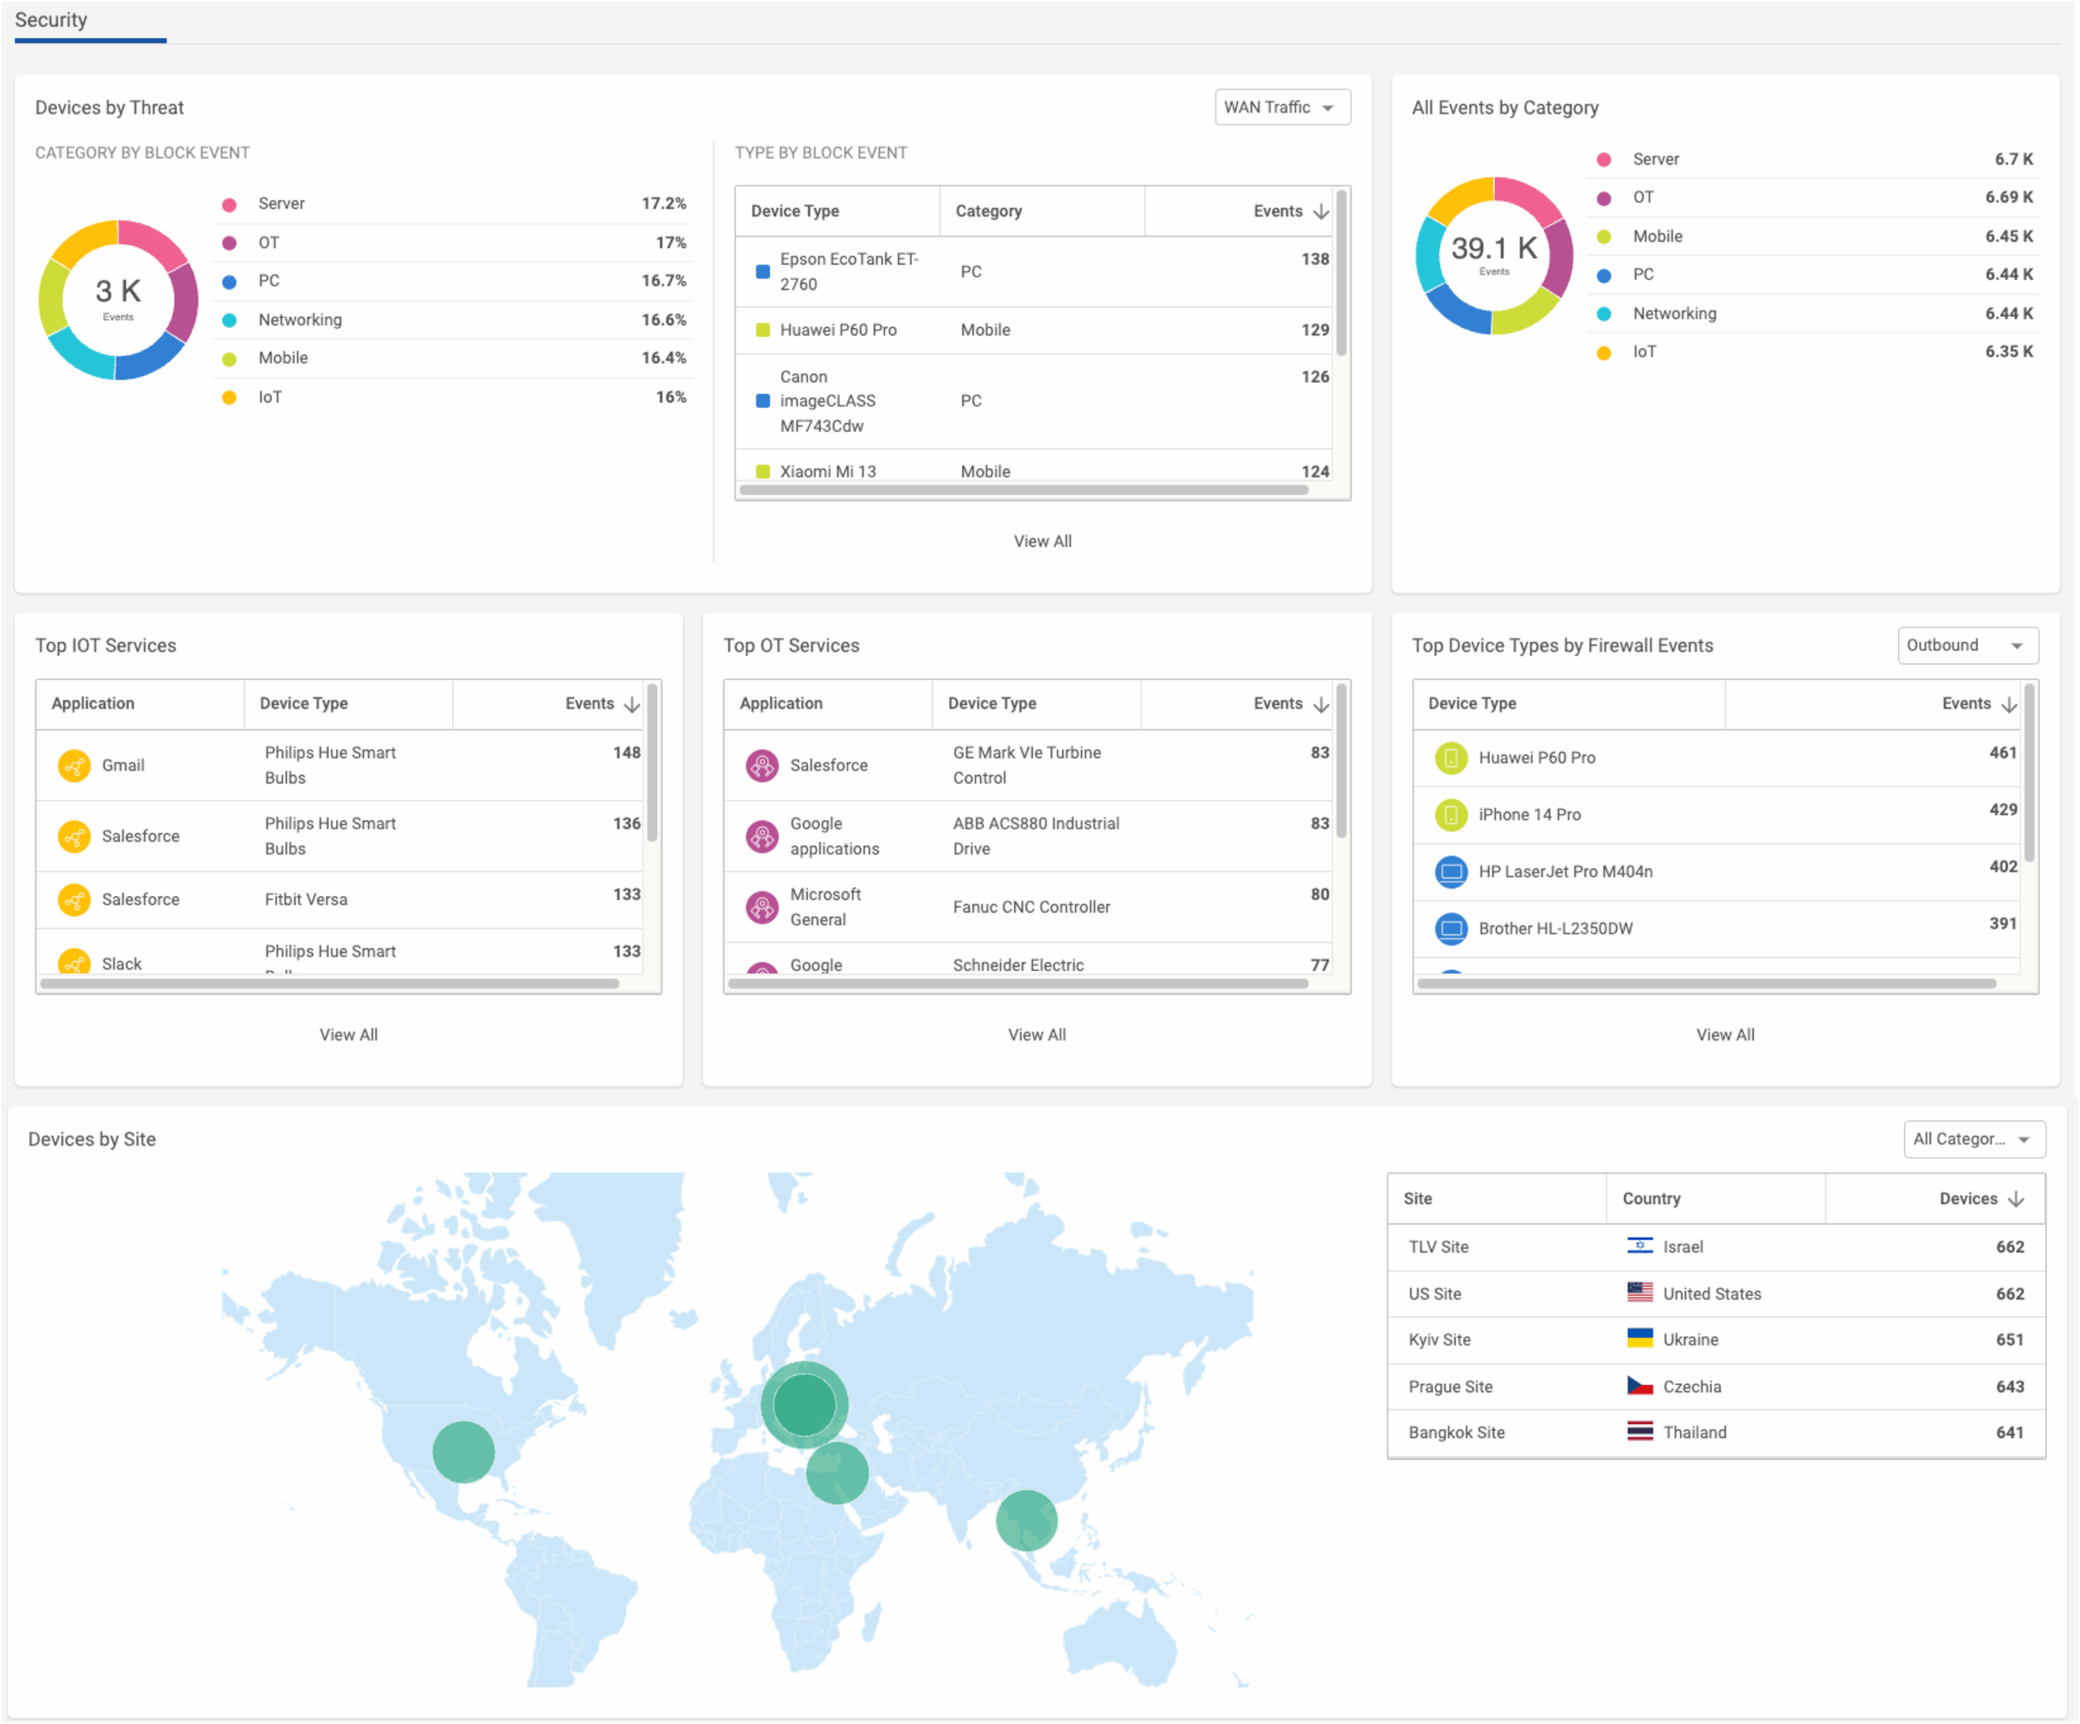Sort Top IOT Services by Events arrow
The height and width of the screenshot is (1724, 2080).
point(632,704)
